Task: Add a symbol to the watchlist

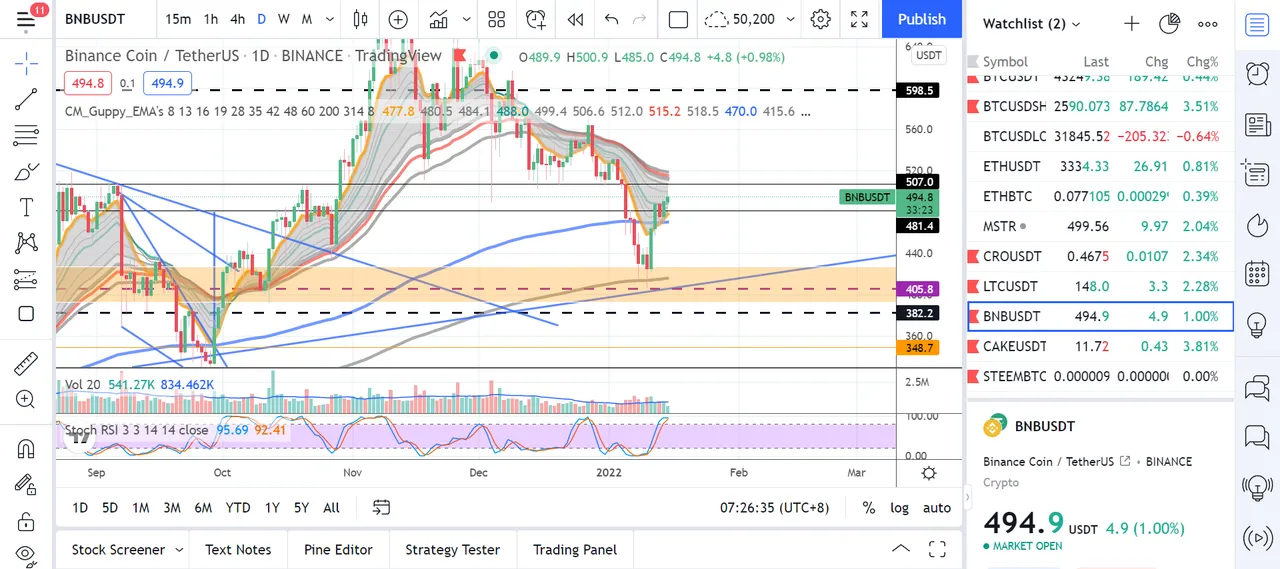Action: (1131, 24)
